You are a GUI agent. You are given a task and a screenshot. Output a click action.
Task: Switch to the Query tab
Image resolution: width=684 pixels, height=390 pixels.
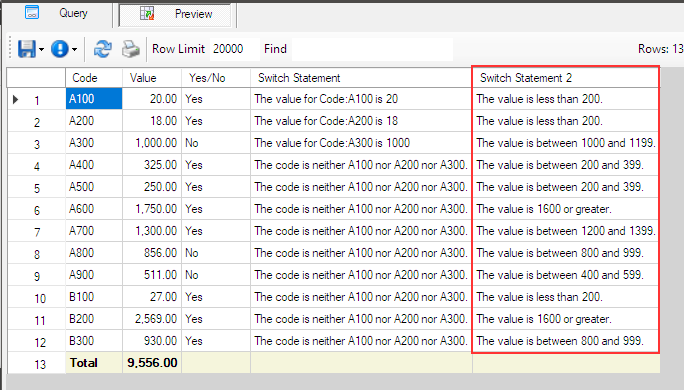tap(57, 14)
